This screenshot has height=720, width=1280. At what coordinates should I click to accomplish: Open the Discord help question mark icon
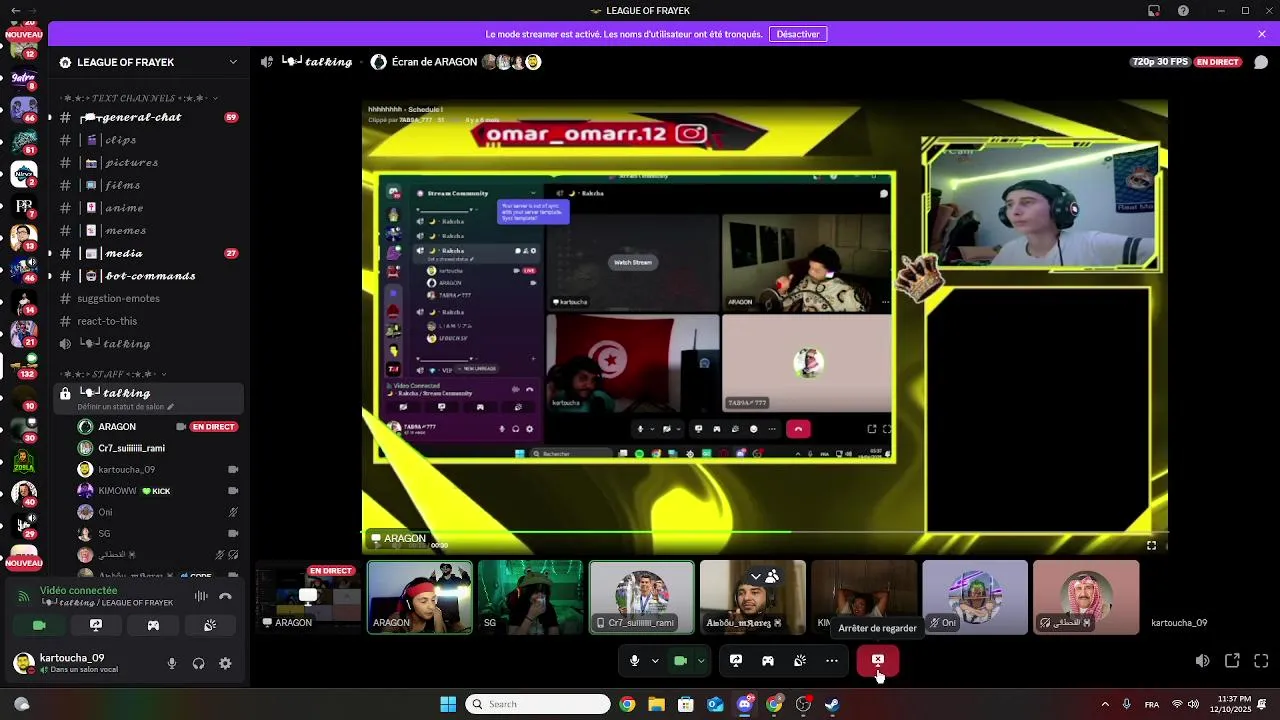(1183, 10)
